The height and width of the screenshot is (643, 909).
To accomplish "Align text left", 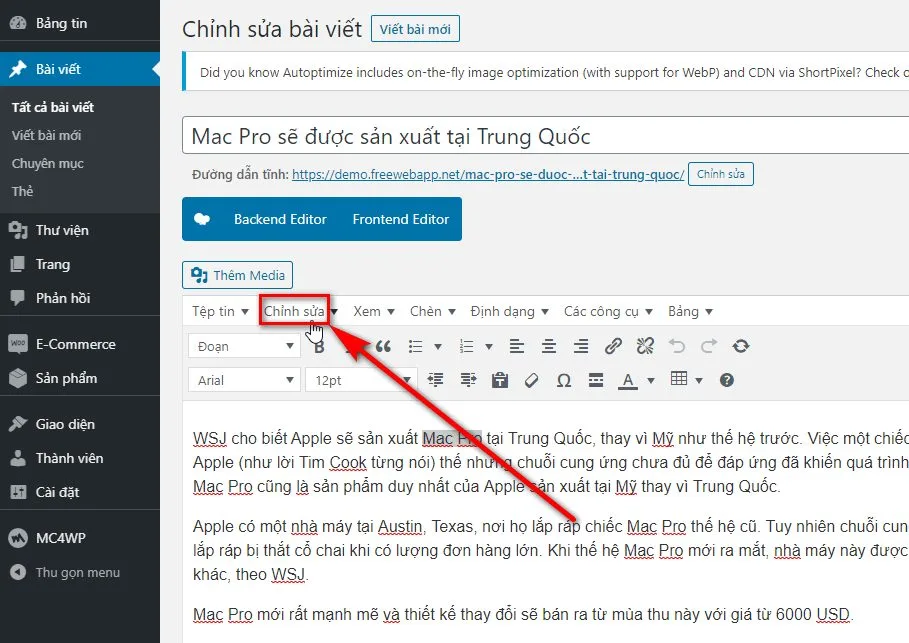I will pos(517,347).
